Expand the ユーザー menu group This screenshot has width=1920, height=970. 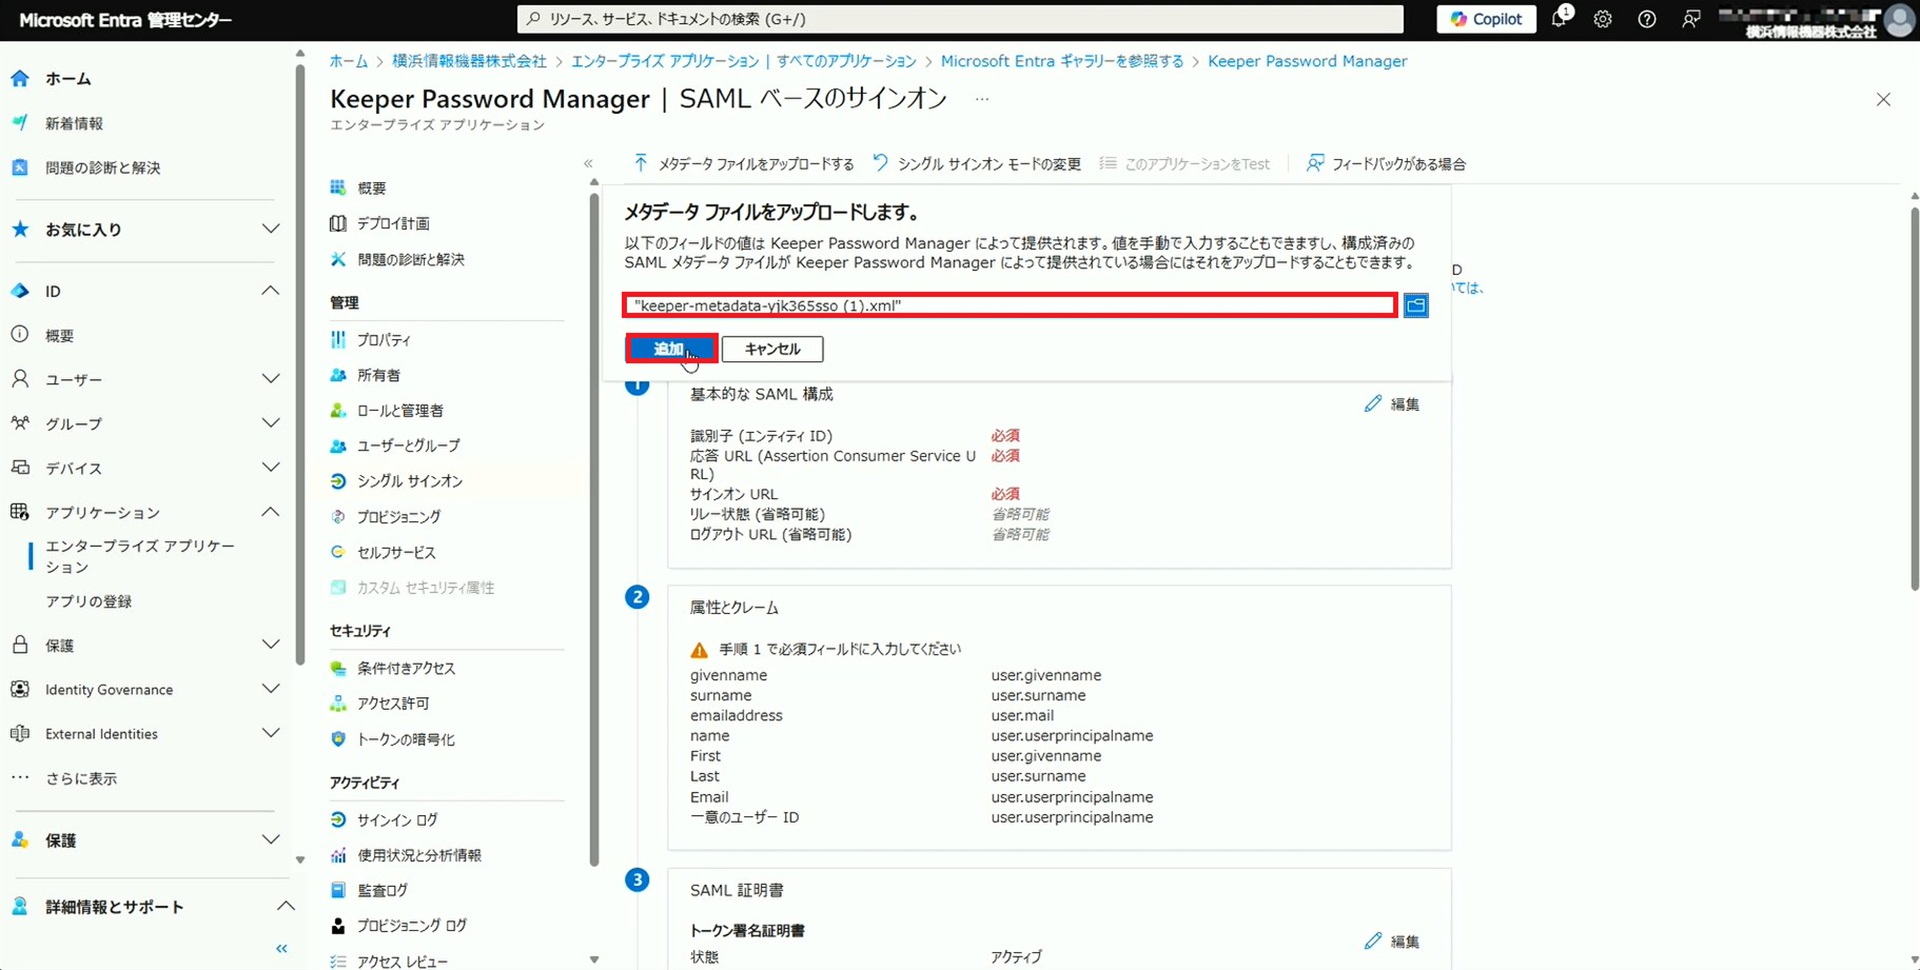coord(270,379)
